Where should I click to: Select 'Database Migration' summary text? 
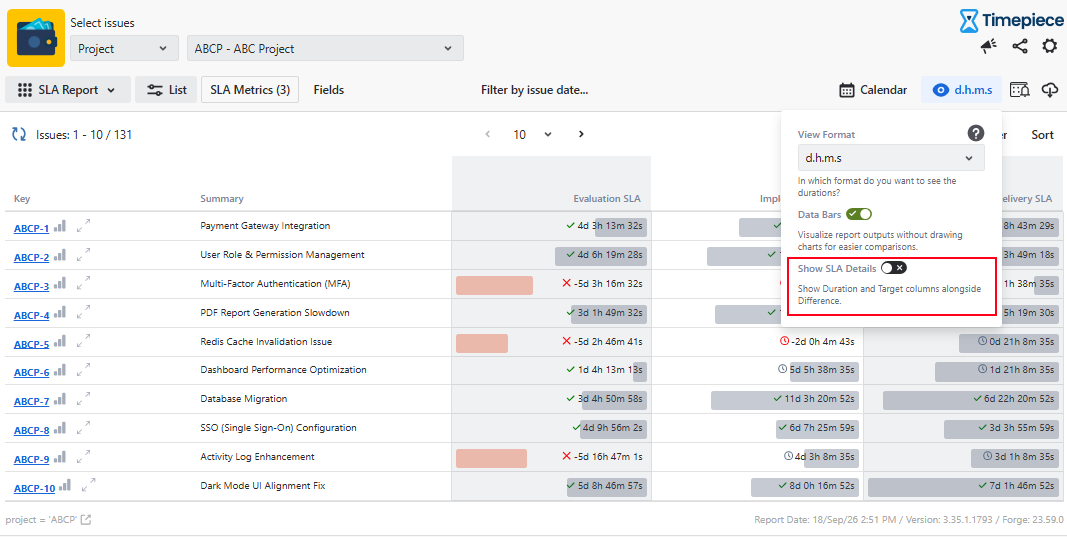pos(244,399)
